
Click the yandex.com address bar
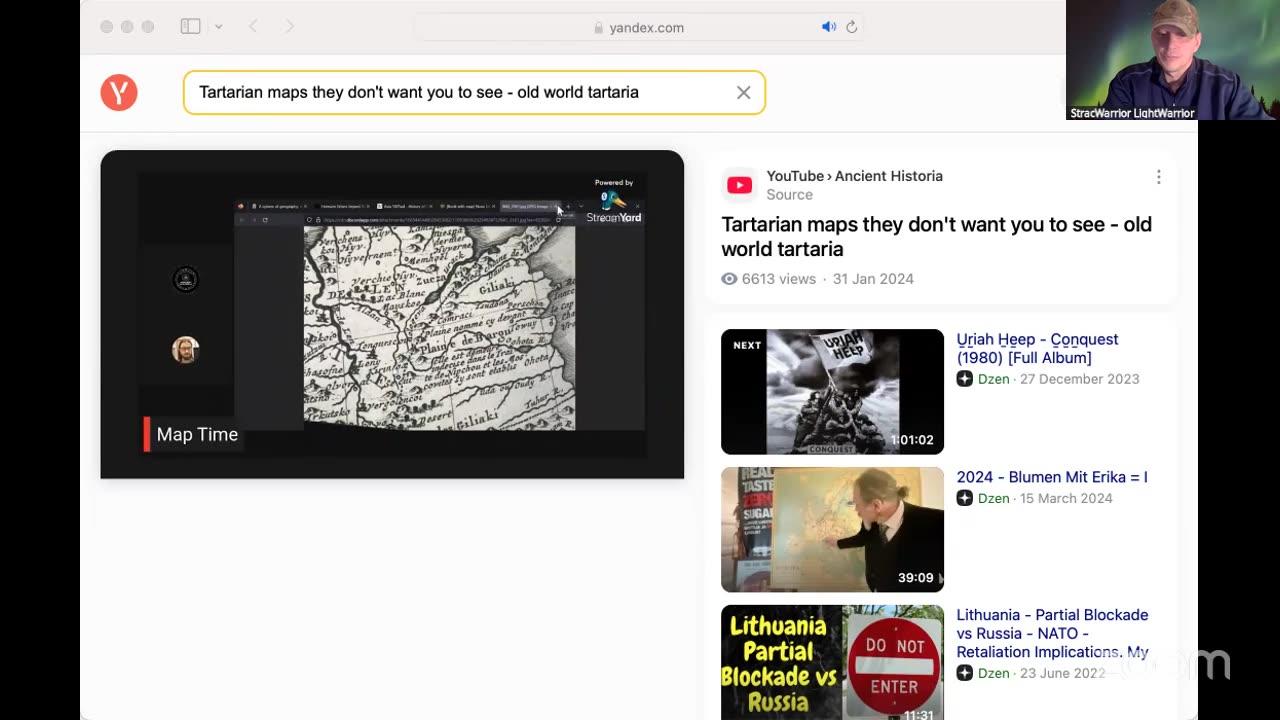[640, 27]
